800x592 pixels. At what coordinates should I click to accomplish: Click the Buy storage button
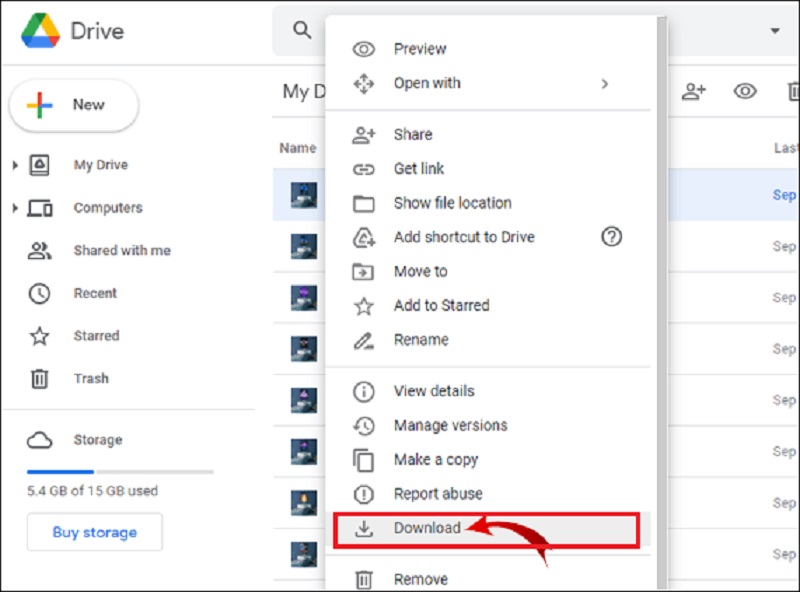pyautogui.click(x=94, y=532)
